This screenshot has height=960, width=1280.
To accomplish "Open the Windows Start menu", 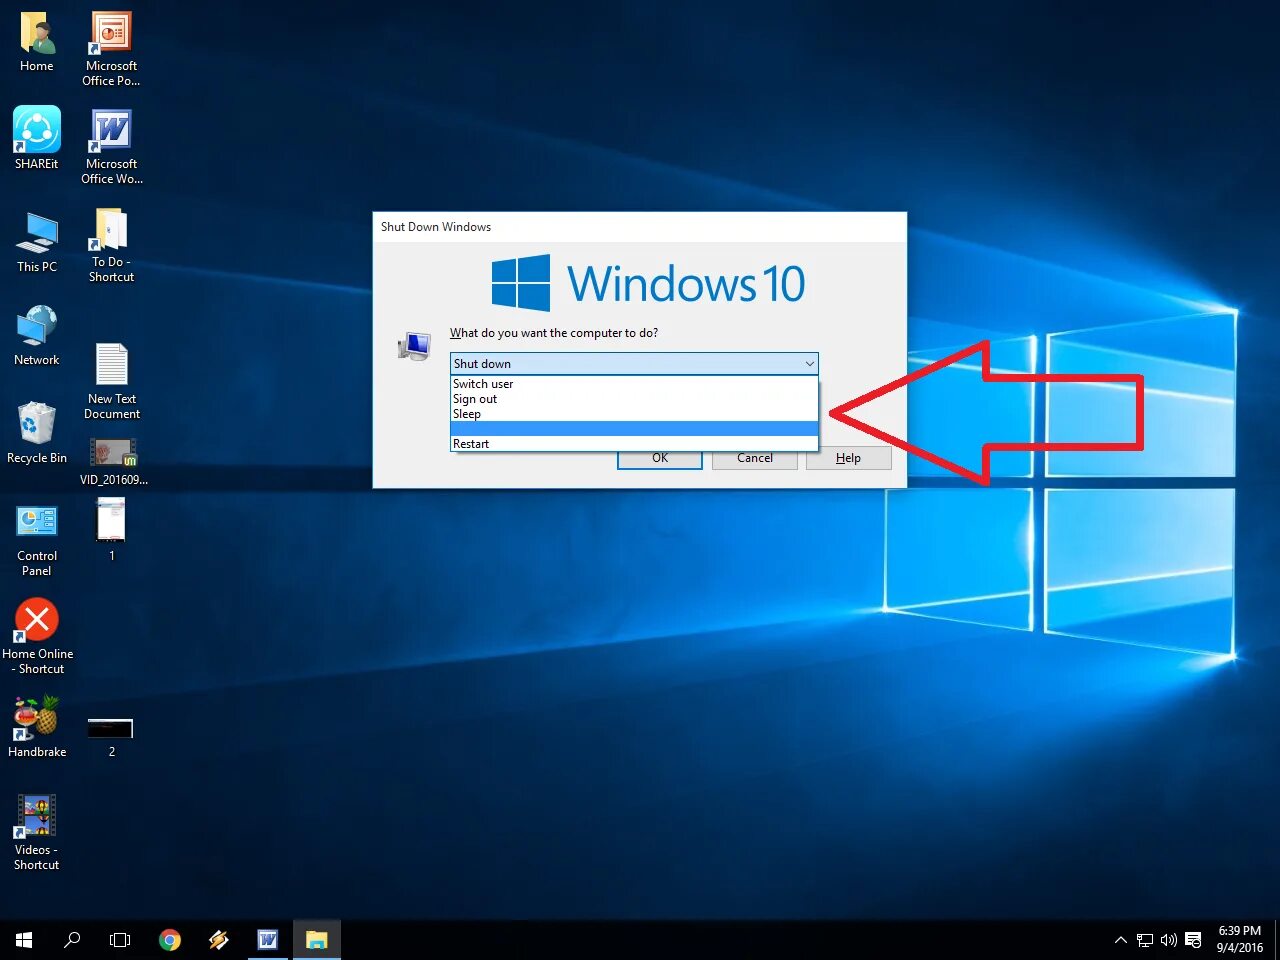I will tap(24, 940).
